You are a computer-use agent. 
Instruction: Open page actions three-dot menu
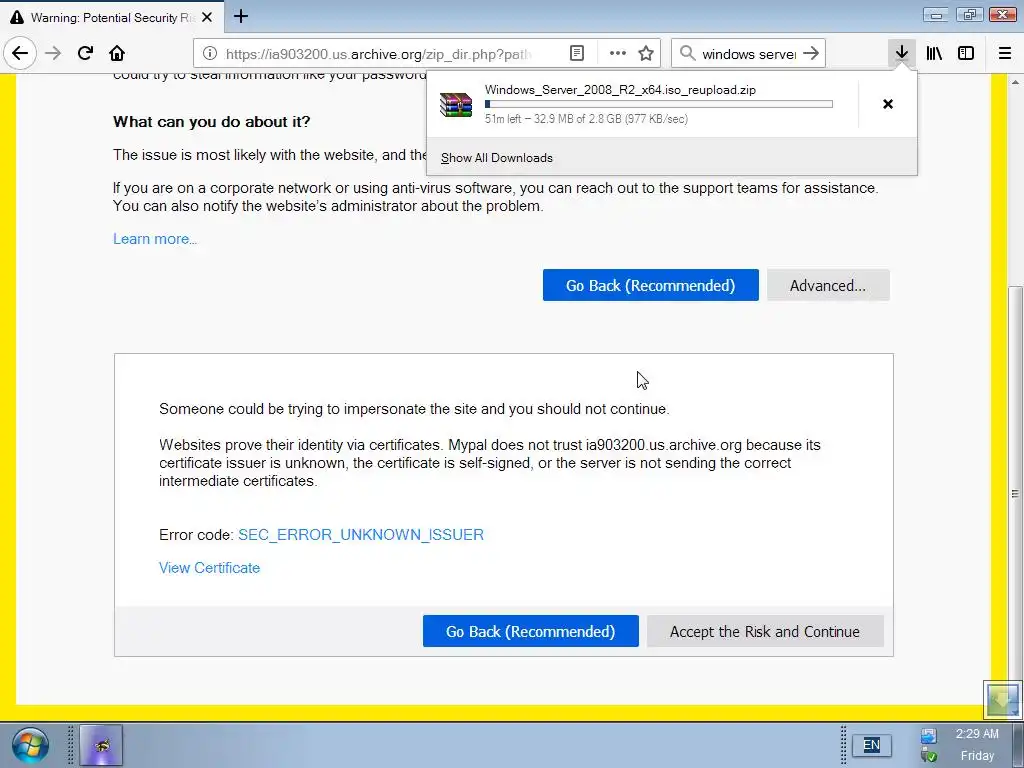[617, 53]
